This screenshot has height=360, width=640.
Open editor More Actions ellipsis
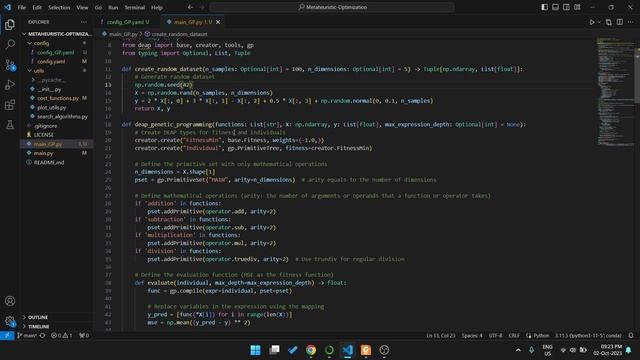(631, 22)
